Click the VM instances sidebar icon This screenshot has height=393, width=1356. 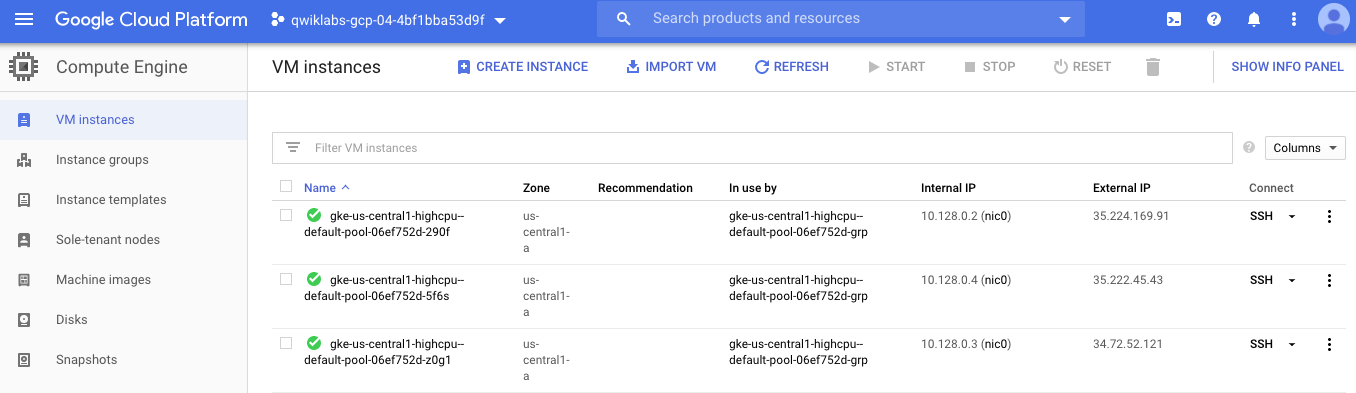point(24,120)
